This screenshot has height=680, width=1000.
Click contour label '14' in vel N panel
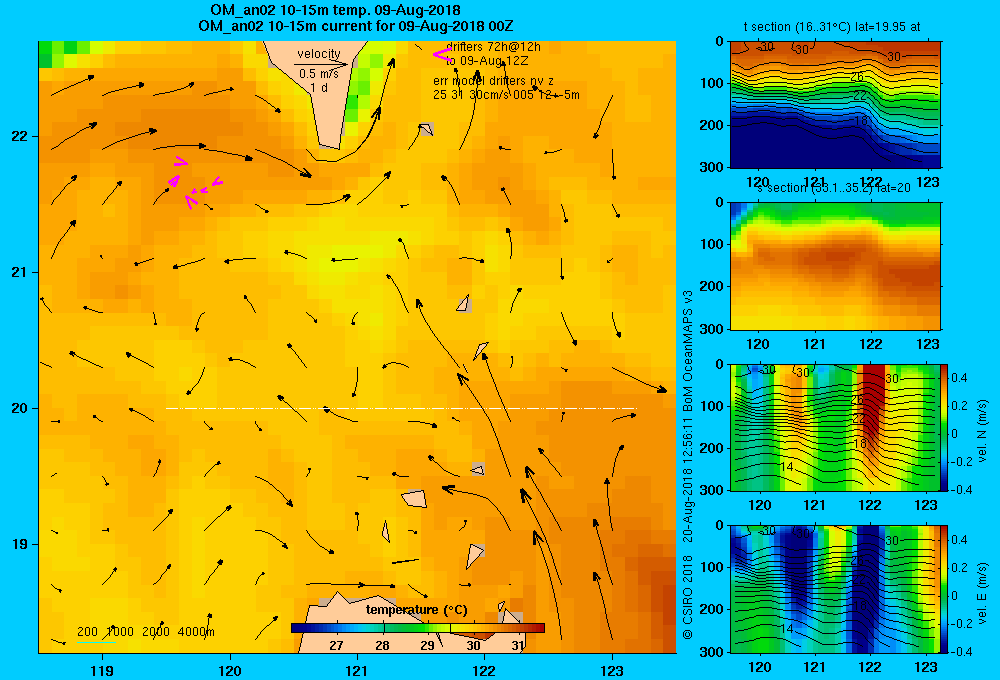tap(786, 467)
